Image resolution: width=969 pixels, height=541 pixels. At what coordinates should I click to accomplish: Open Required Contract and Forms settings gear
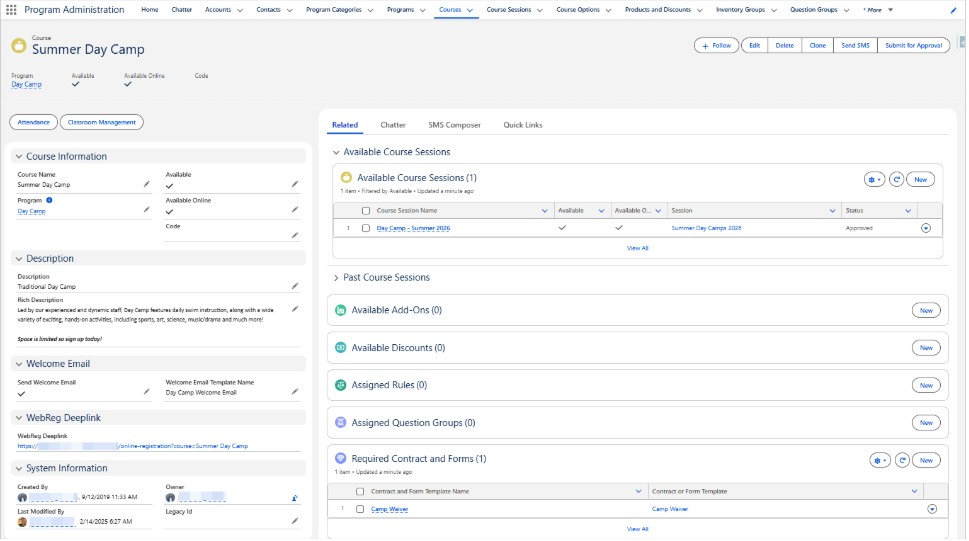click(x=880, y=461)
